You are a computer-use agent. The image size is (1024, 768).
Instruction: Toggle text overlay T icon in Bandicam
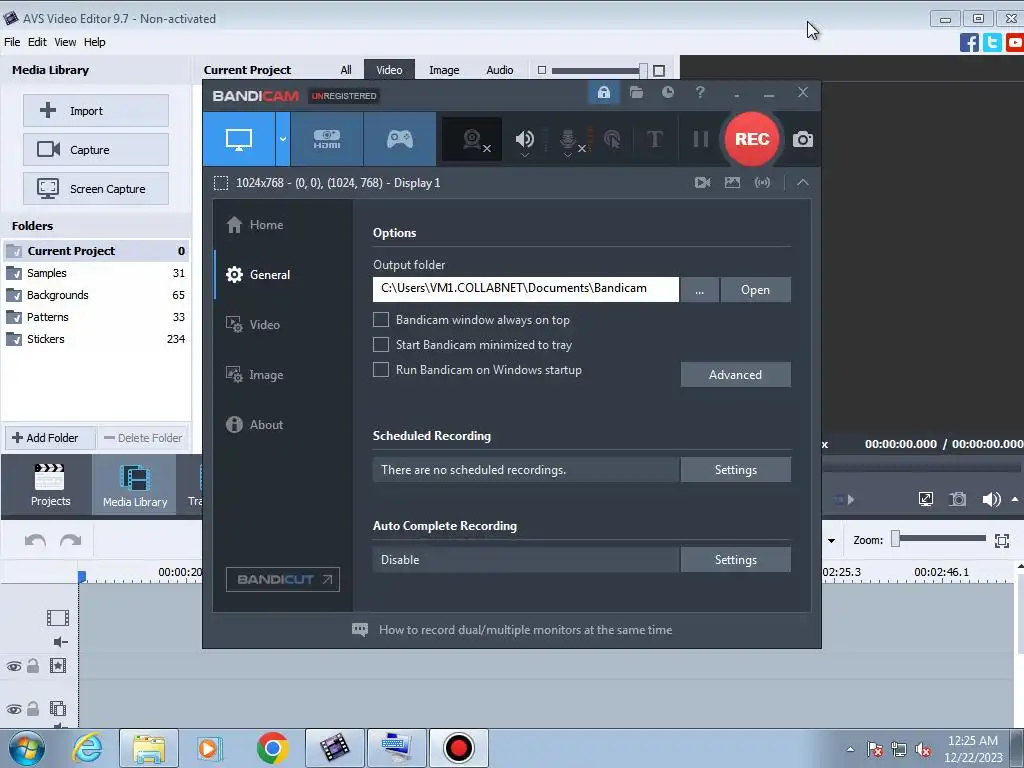point(654,139)
